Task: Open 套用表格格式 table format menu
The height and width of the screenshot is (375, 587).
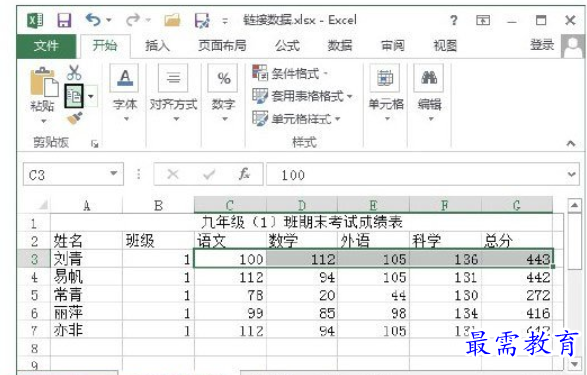Action: pos(302,96)
